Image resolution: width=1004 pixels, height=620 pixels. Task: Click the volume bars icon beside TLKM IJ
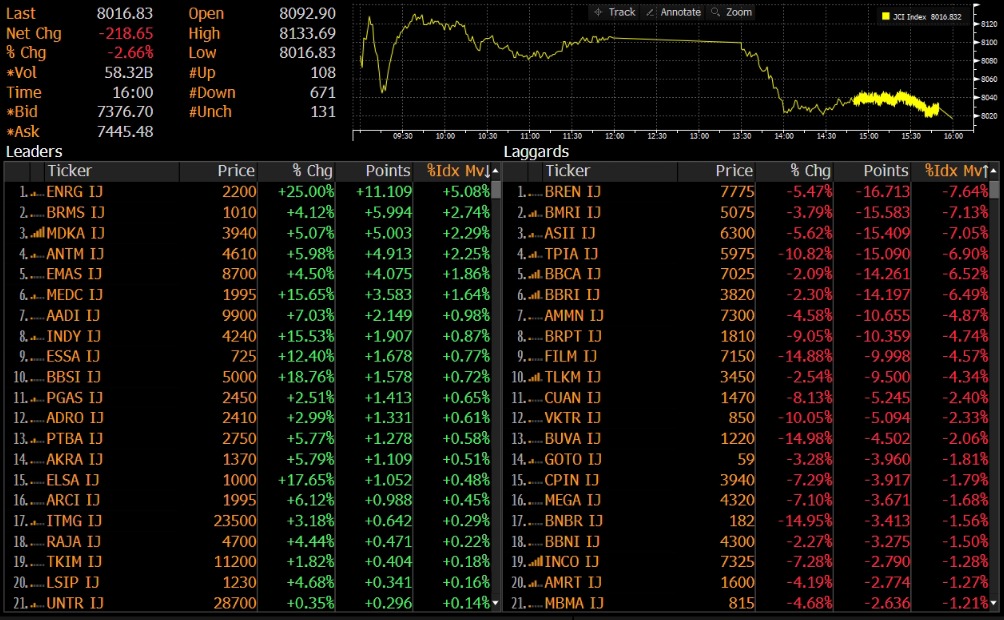coord(535,377)
